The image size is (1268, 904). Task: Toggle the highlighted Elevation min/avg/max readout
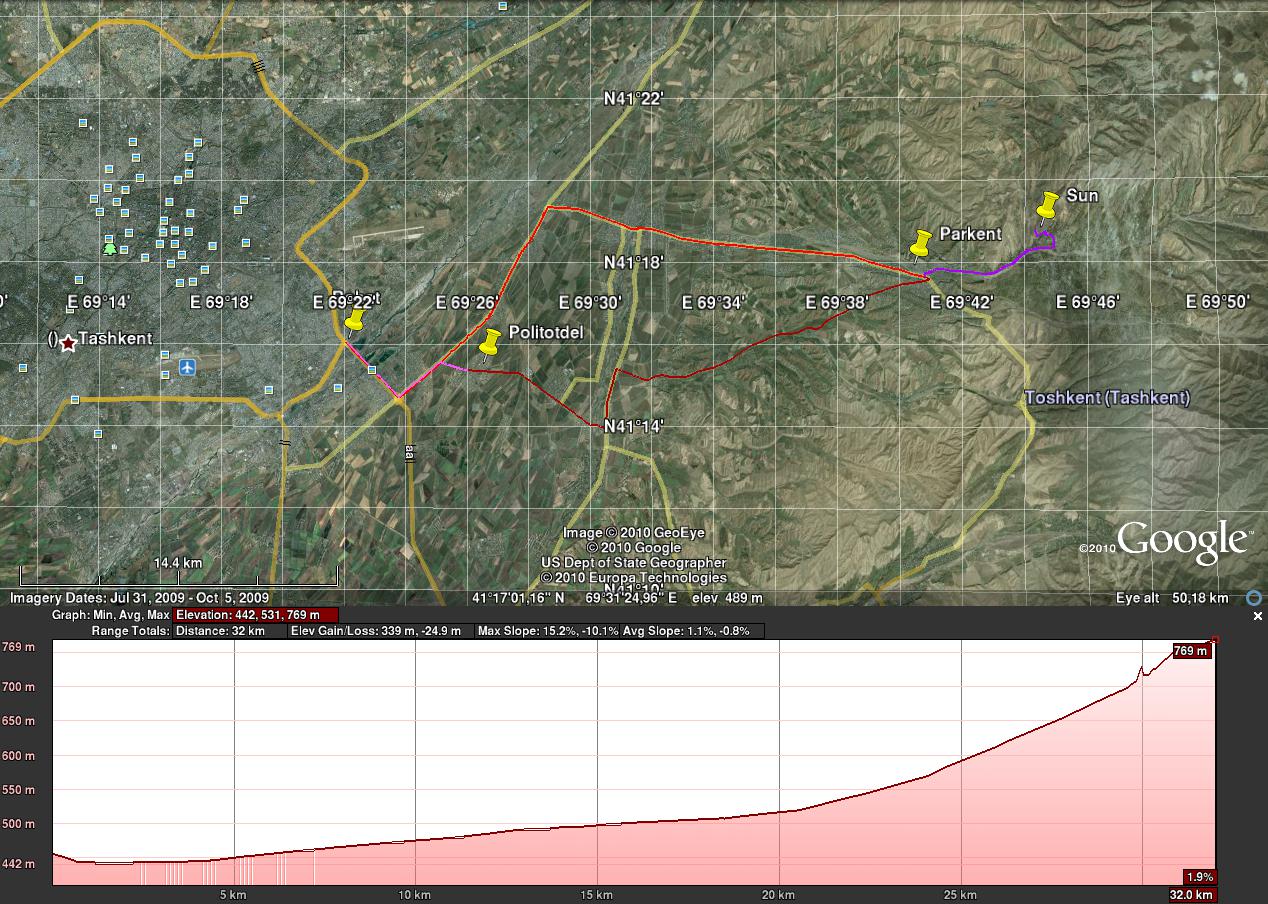(254, 615)
